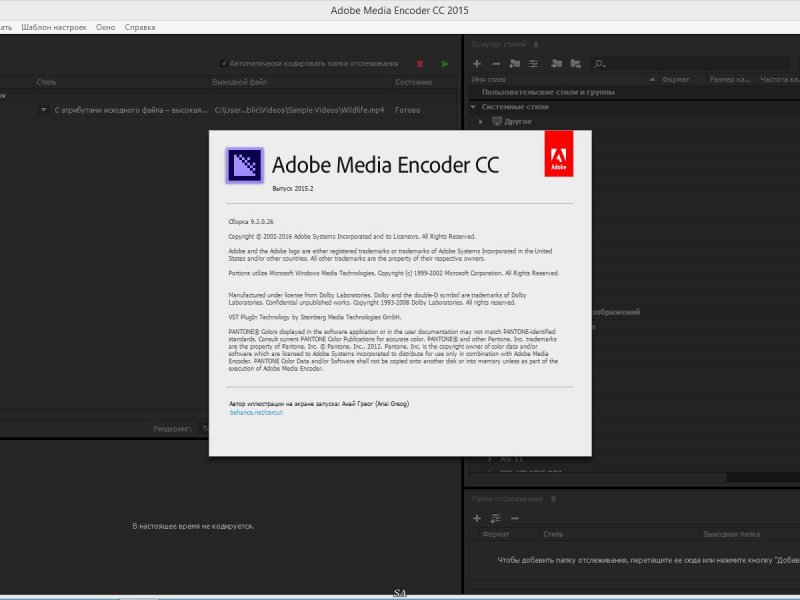
Task: Open the Справка menu
Action: pyautogui.click(x=140, y=28)
